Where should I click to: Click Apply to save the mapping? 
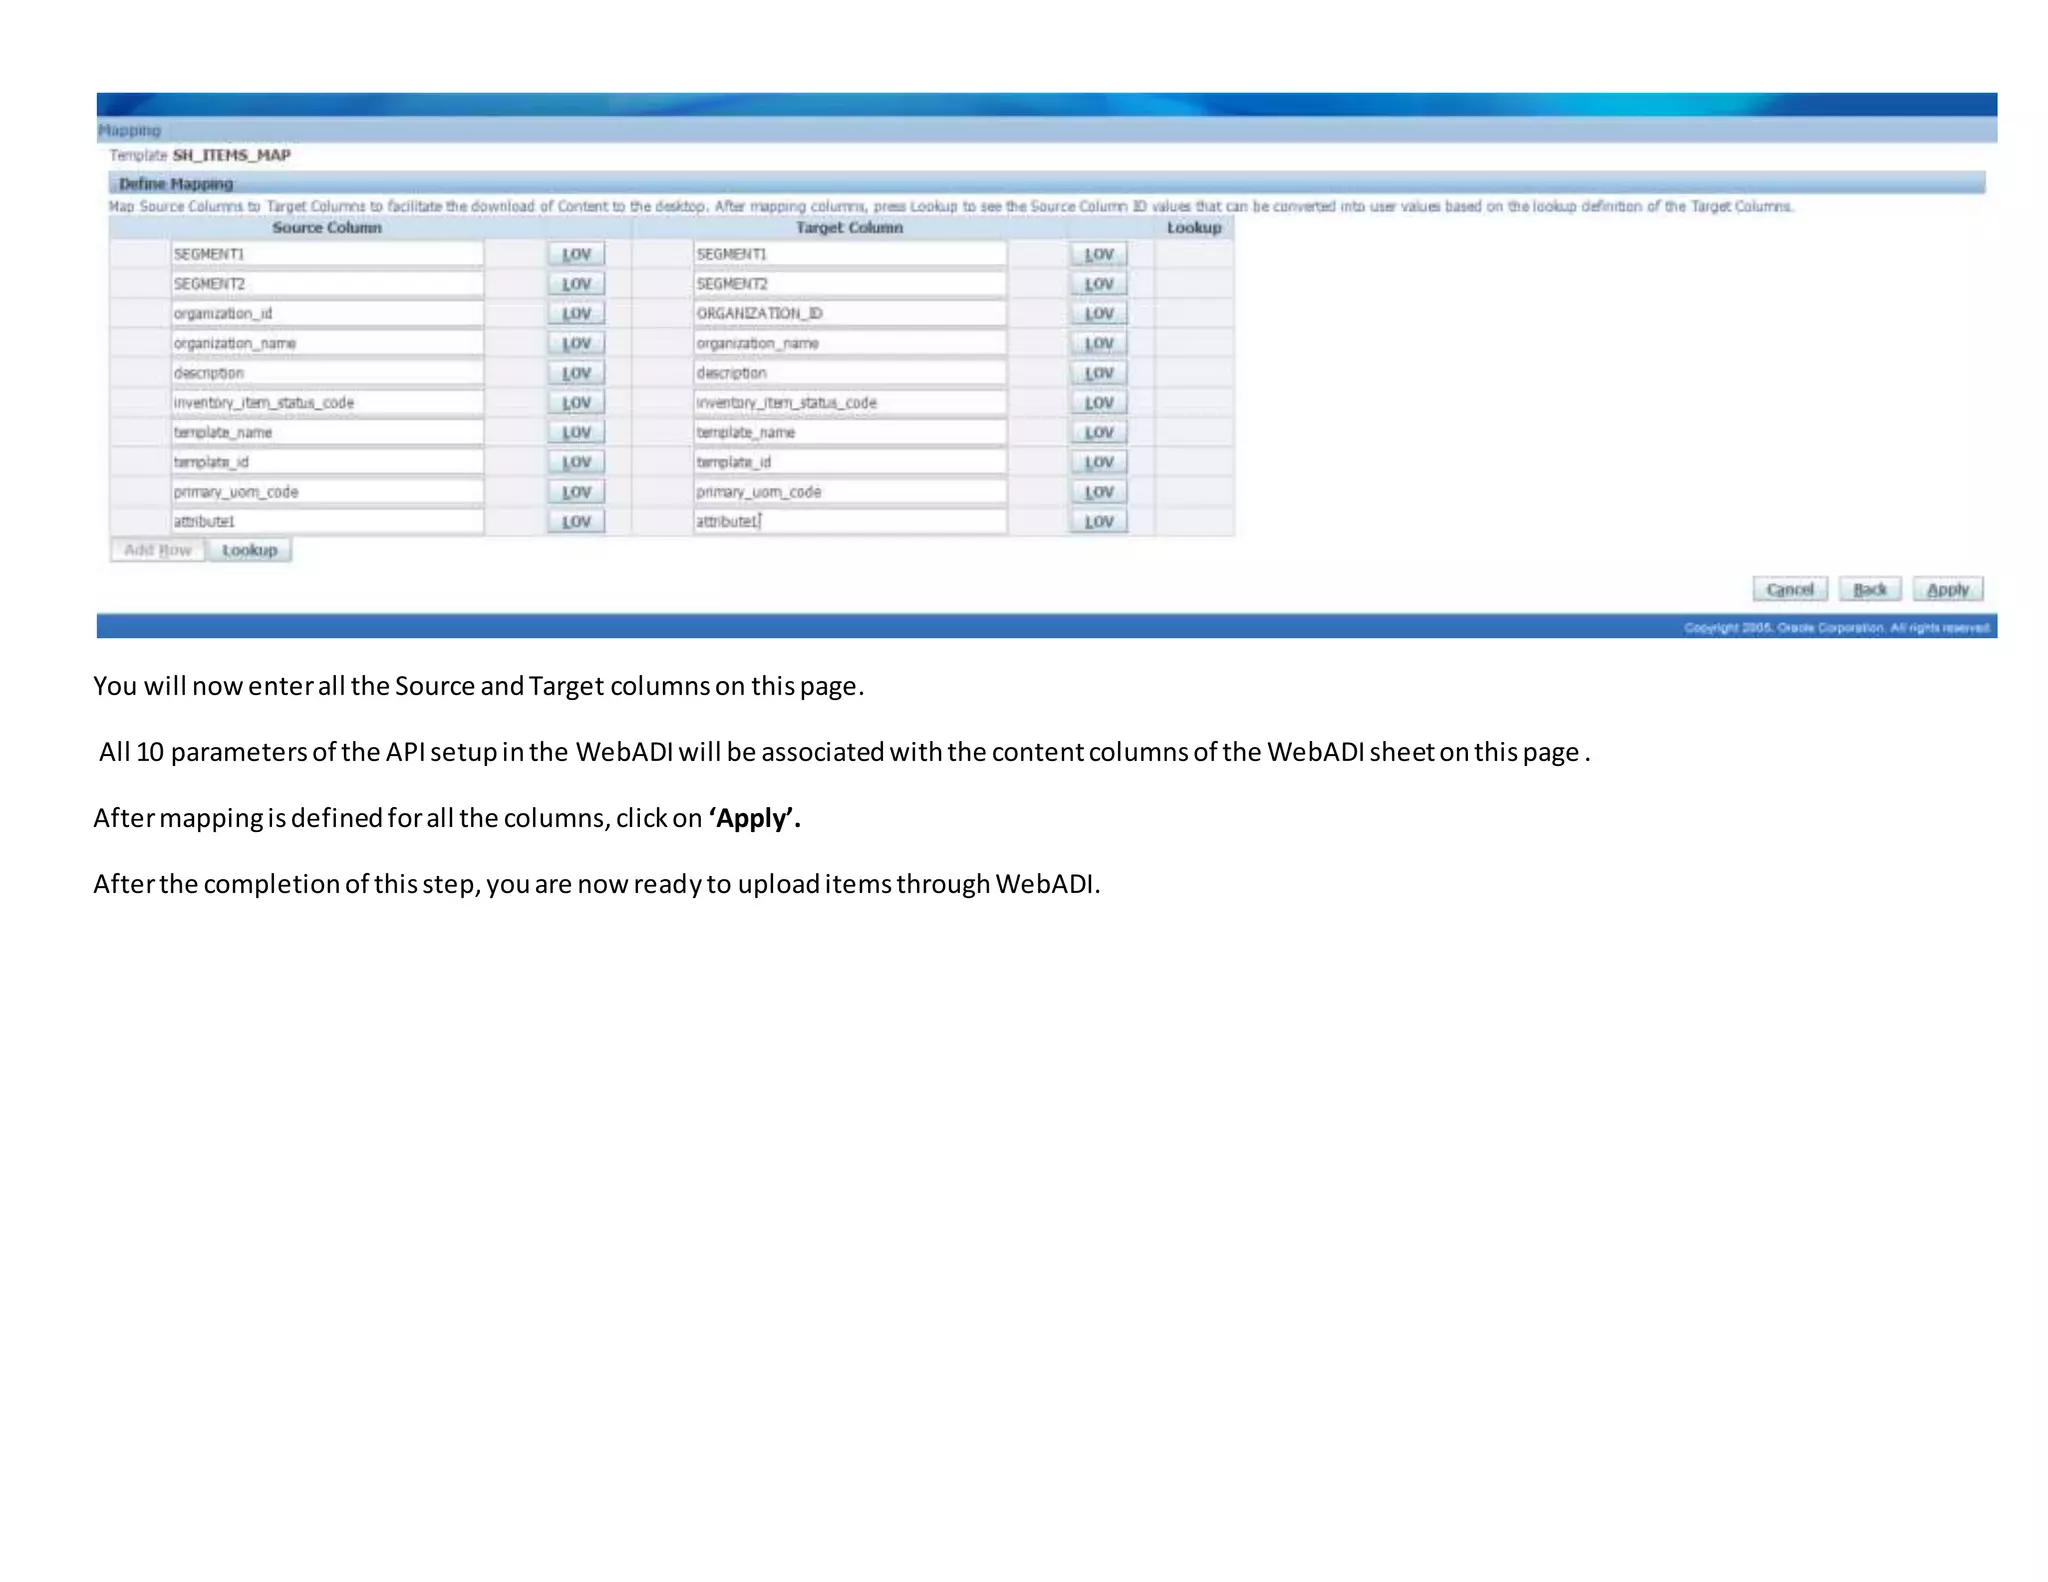[1947, 589]
